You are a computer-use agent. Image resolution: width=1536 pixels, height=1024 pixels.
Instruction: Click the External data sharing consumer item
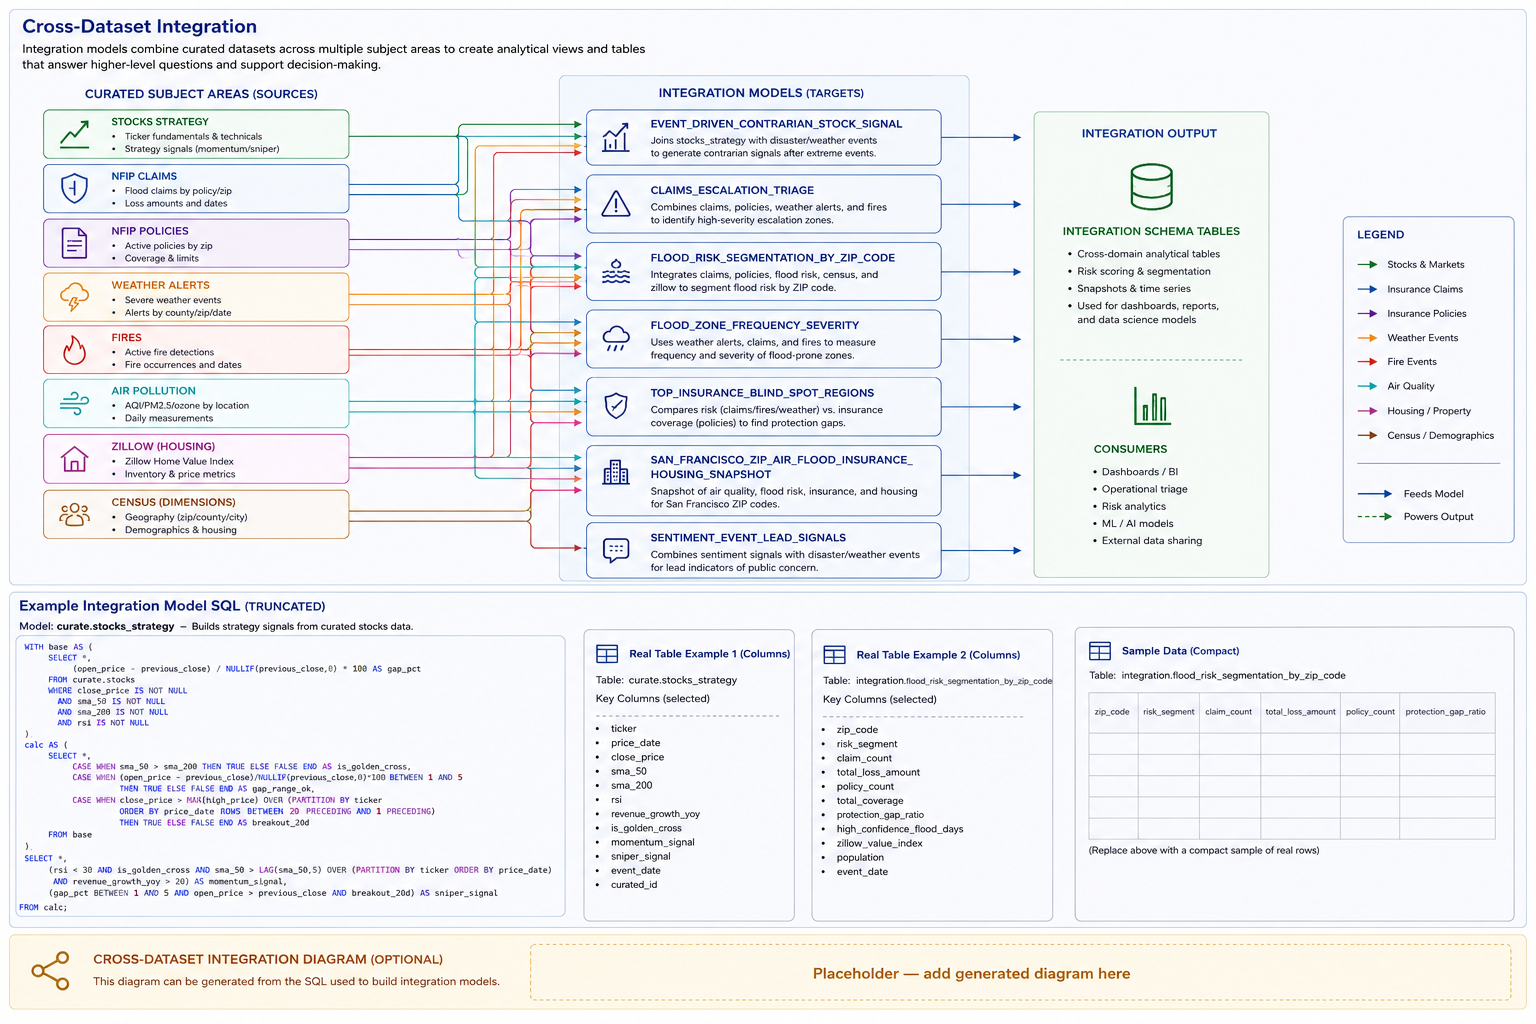(1152, 541)
